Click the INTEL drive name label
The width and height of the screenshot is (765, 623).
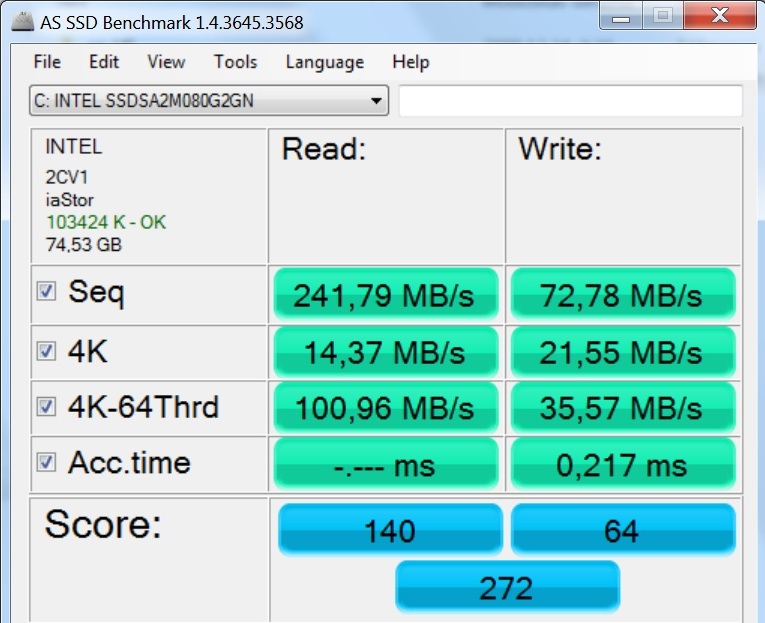[74, 146]
